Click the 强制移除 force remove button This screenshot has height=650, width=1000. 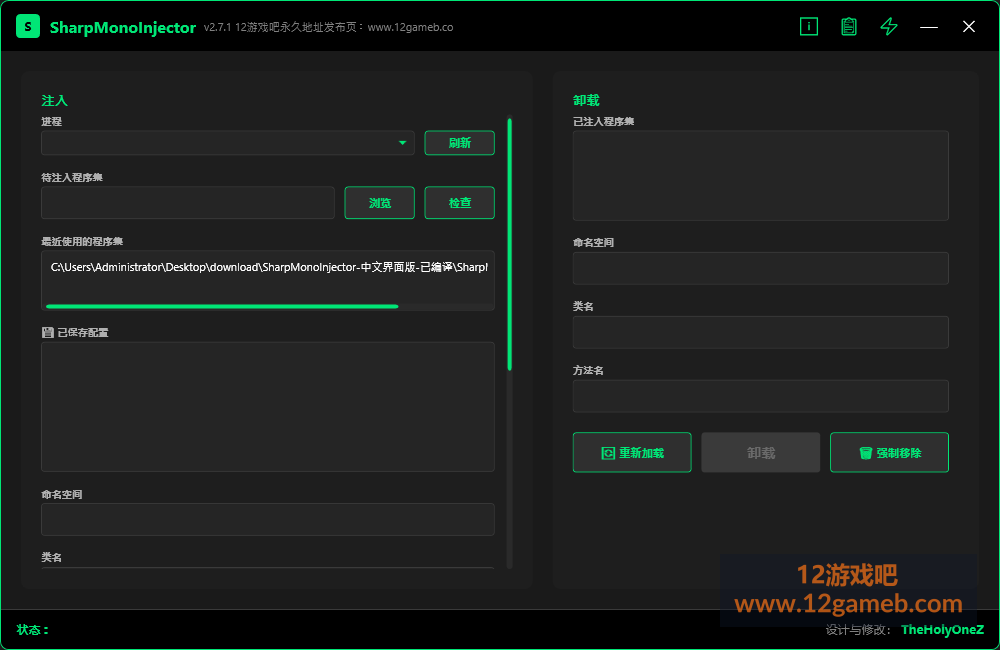pos(889,452)
